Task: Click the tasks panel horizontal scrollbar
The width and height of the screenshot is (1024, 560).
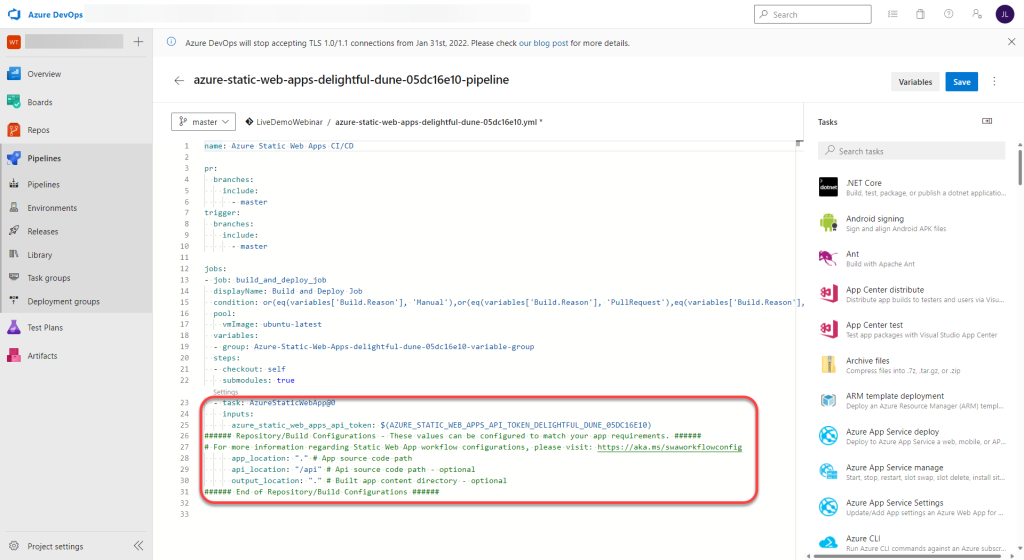Action: click(x=909, y=557)
